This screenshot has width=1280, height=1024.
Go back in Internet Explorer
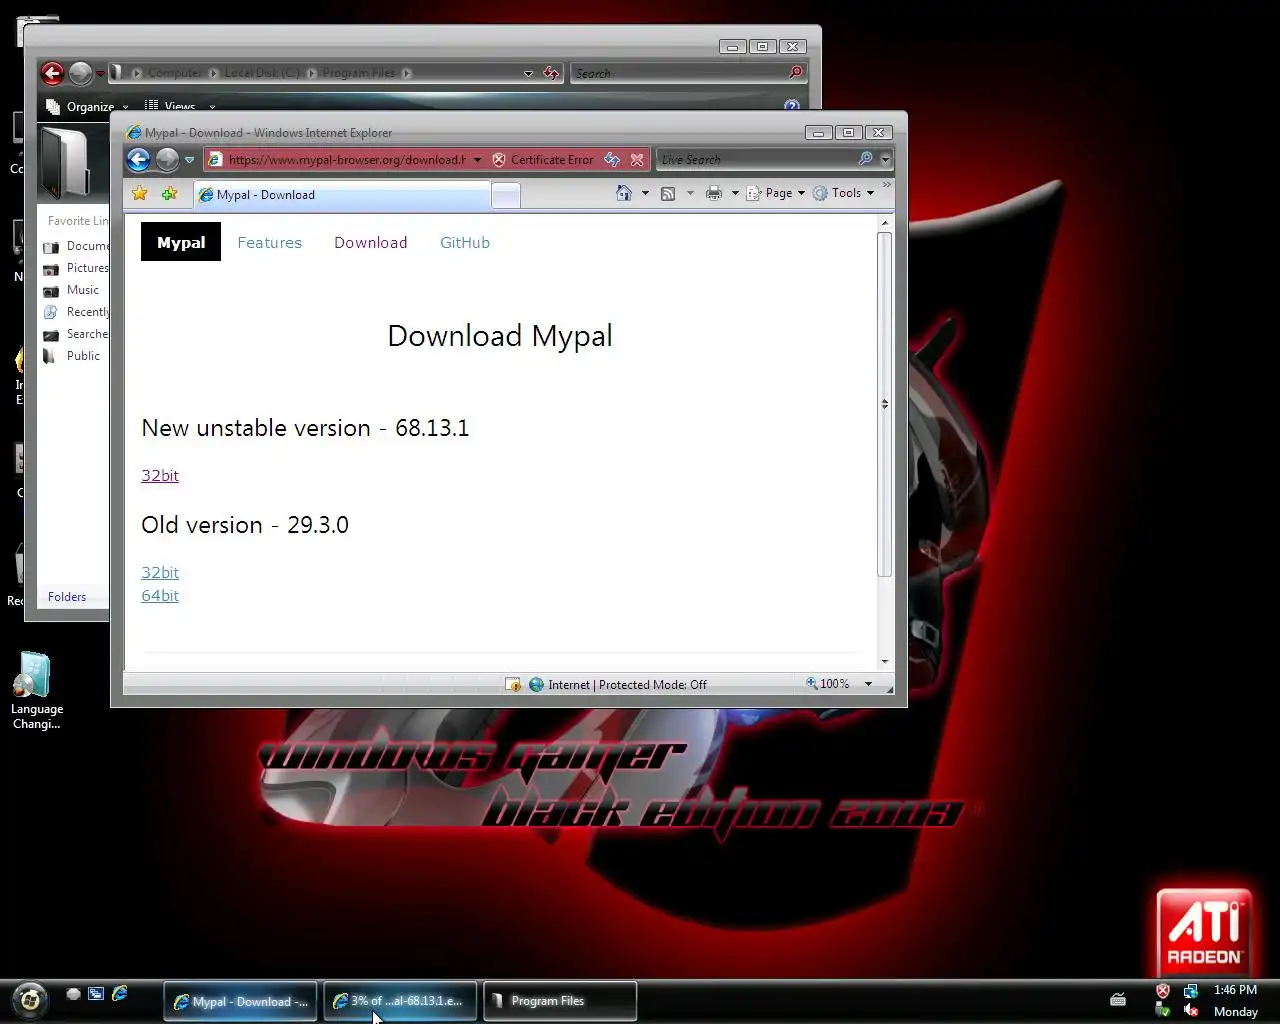(139, 159)
